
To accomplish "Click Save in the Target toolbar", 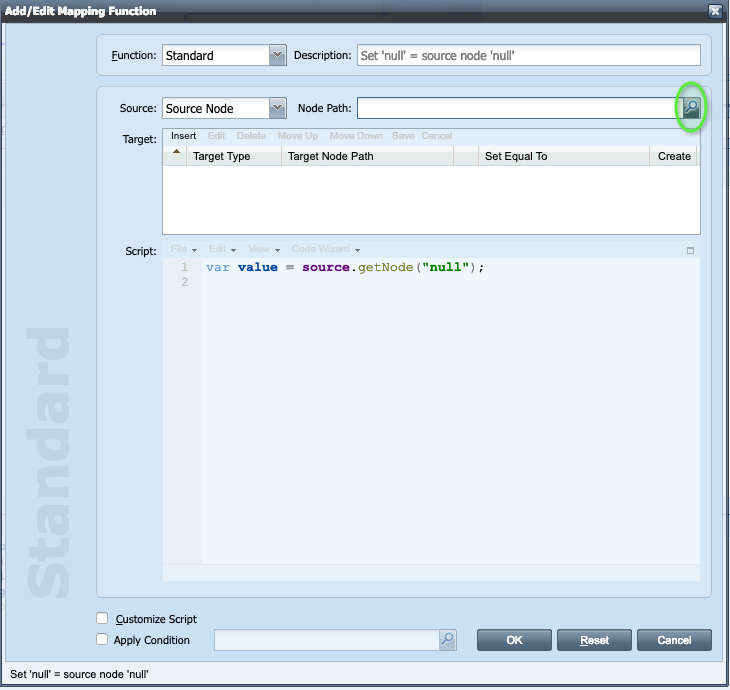I will tap(403, 135).
